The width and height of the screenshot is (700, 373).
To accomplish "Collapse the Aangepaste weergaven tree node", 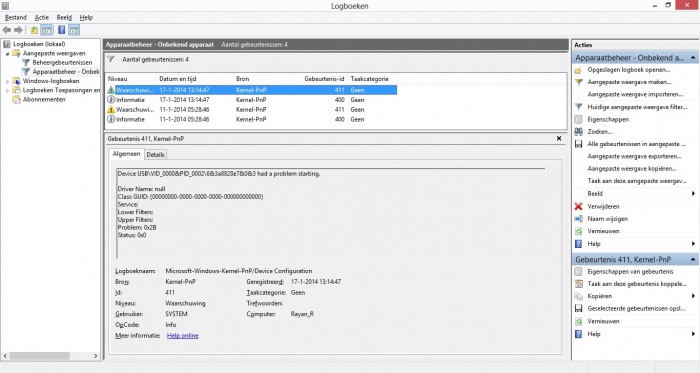I will pyautogui.click(x=7, y=54).
